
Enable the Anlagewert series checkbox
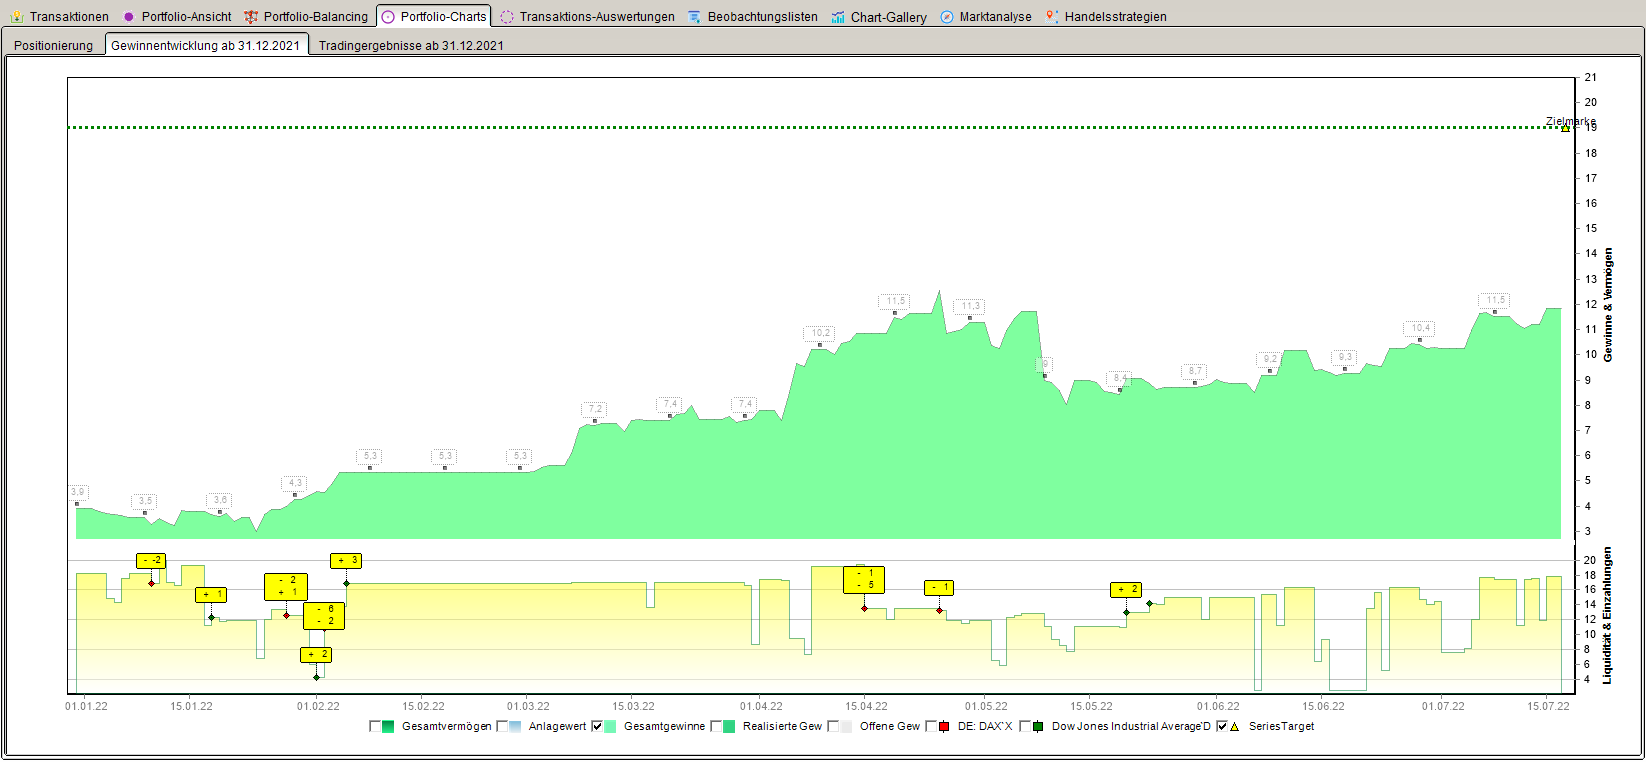(x=502, y=727)
